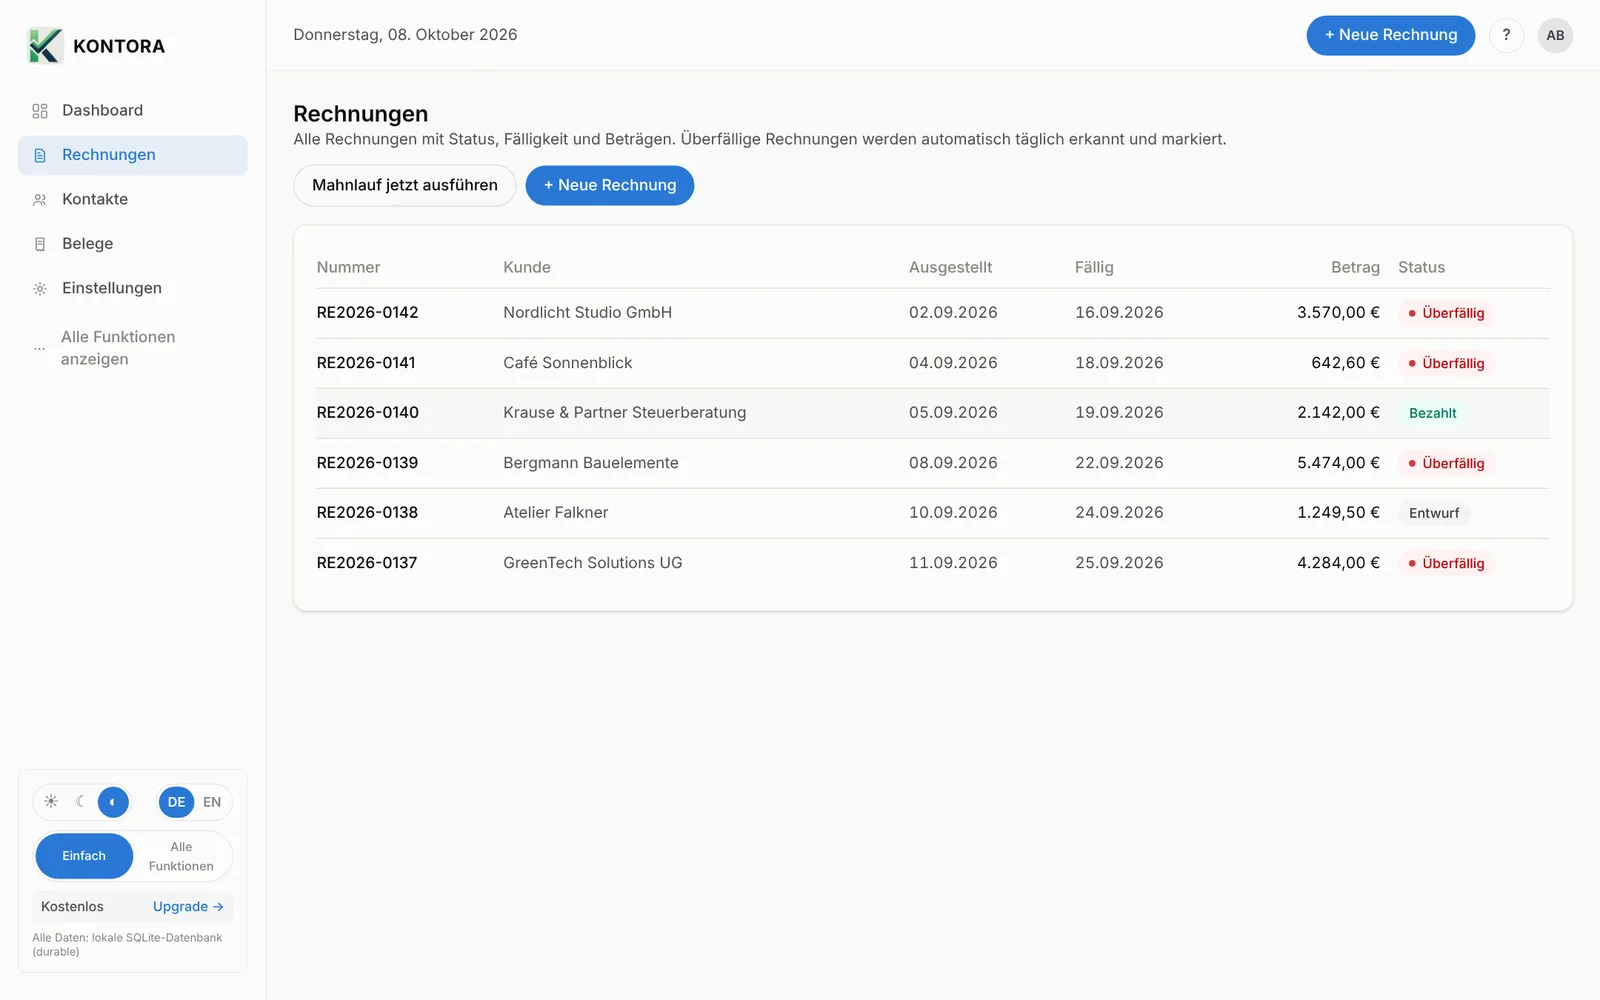Viewport: 1600px width, 1000px height.
Task: Open invoice RE2026-0137
Action: coord(367,563)
